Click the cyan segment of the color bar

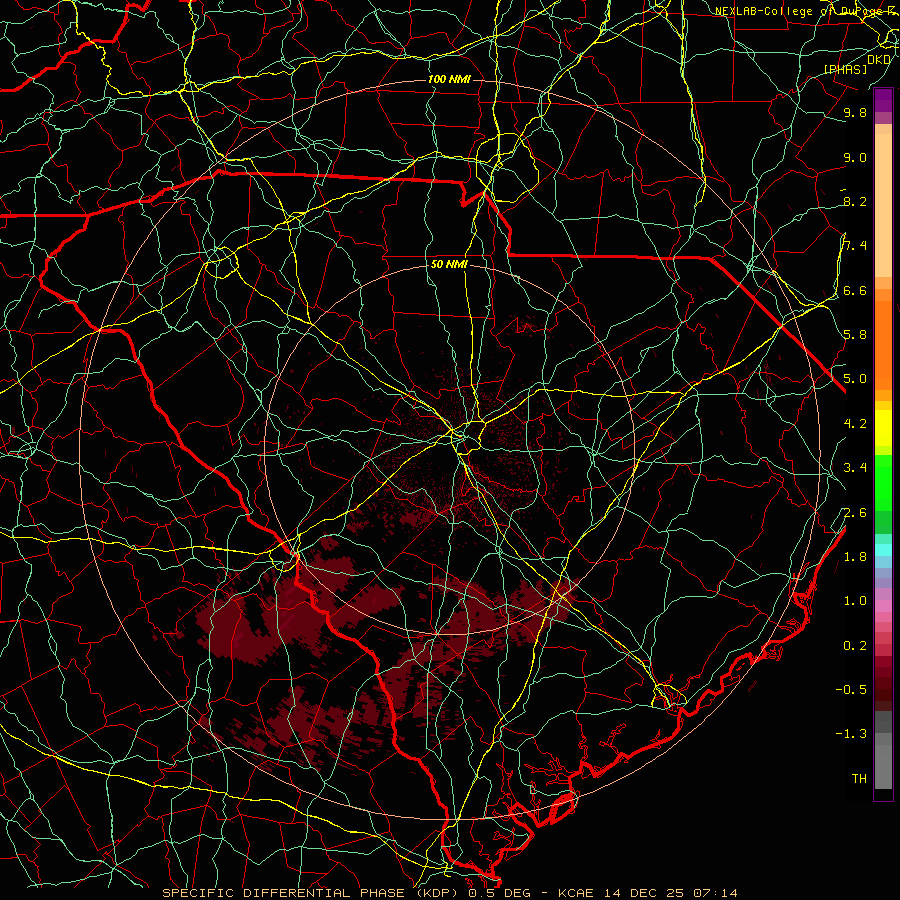tap(883, 550)
